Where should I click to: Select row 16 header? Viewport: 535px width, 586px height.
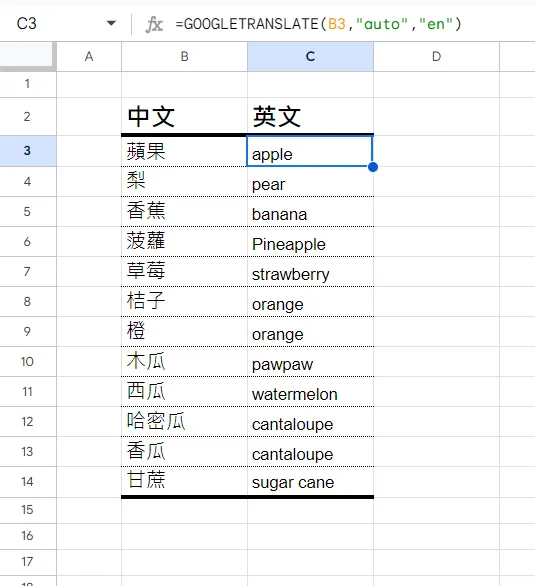pyautogui.click(x=28, y=536)
